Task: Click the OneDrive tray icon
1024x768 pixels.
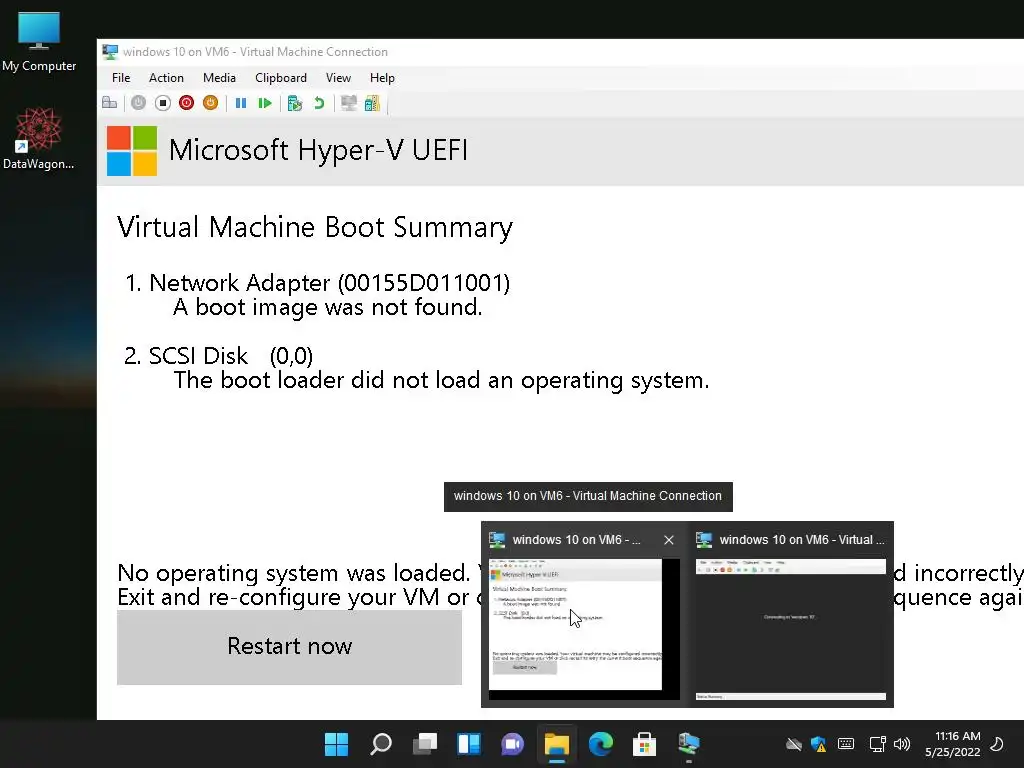Action: pyautogui.click(x=794, y=744)
